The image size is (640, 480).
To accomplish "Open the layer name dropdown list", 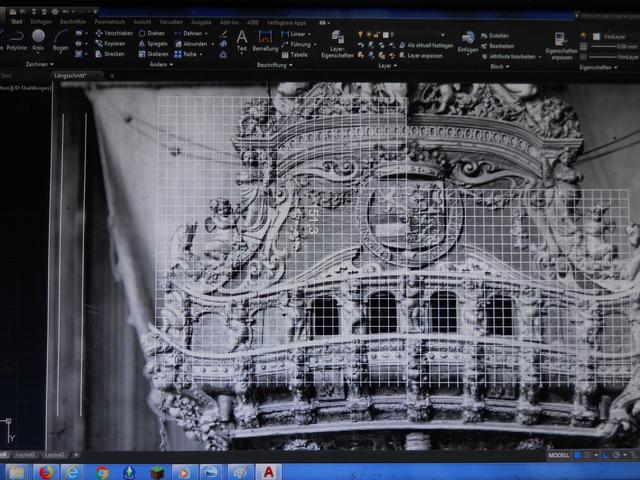I will (443, 35).
